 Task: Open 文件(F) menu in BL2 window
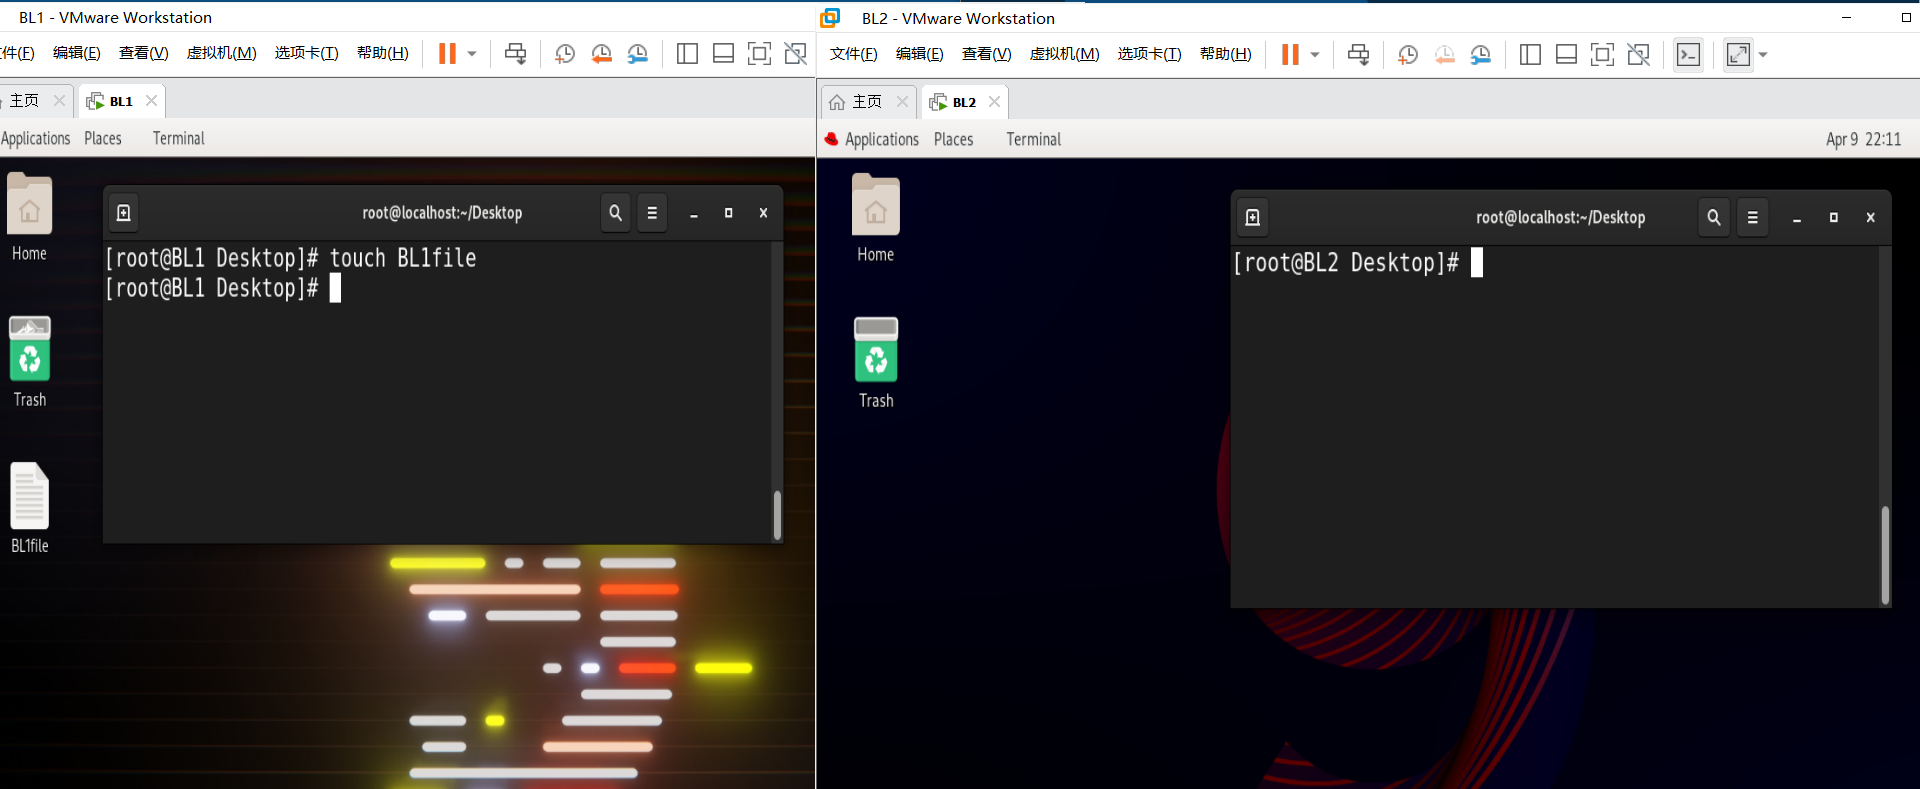[x=853, y=54]
